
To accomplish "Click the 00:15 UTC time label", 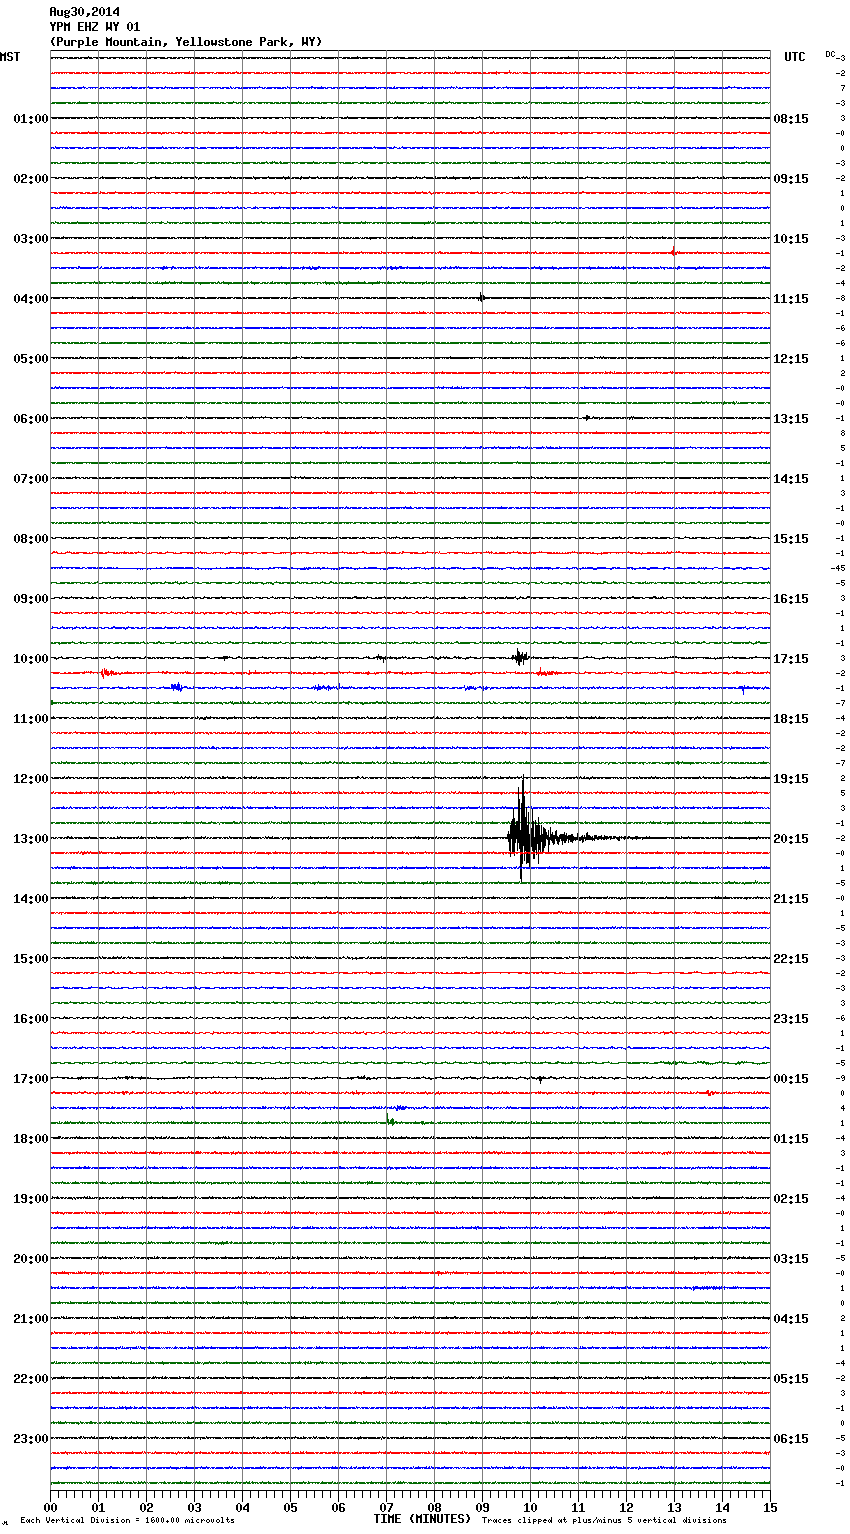I will [791, 1079].
